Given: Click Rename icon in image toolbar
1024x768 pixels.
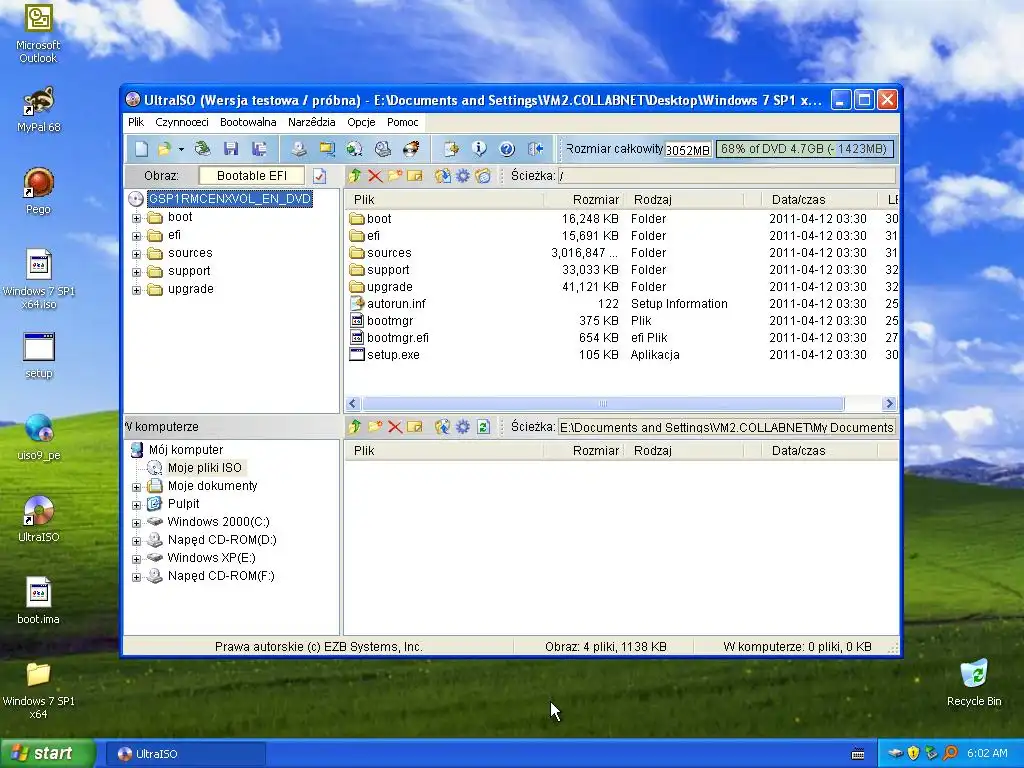Looking at the screenshot, I should pyautogui.click(x=415, y=175).
